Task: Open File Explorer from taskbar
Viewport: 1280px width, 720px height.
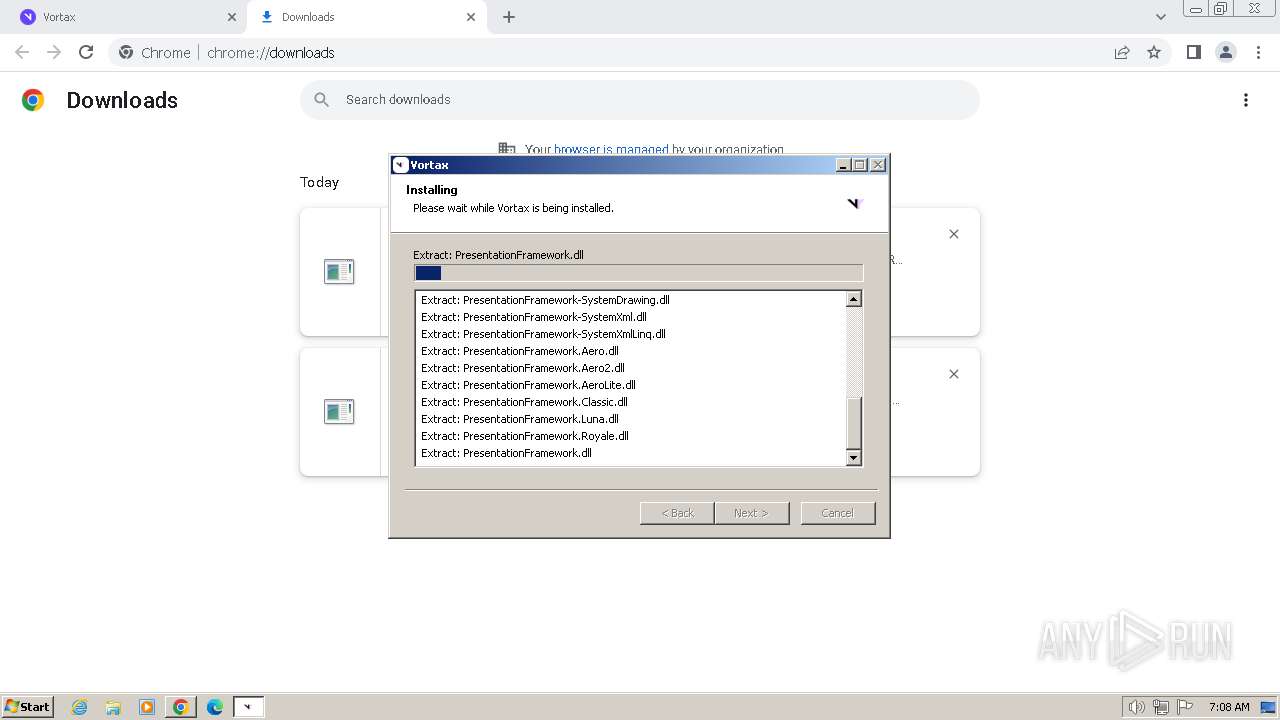Action: pos(113,707)
